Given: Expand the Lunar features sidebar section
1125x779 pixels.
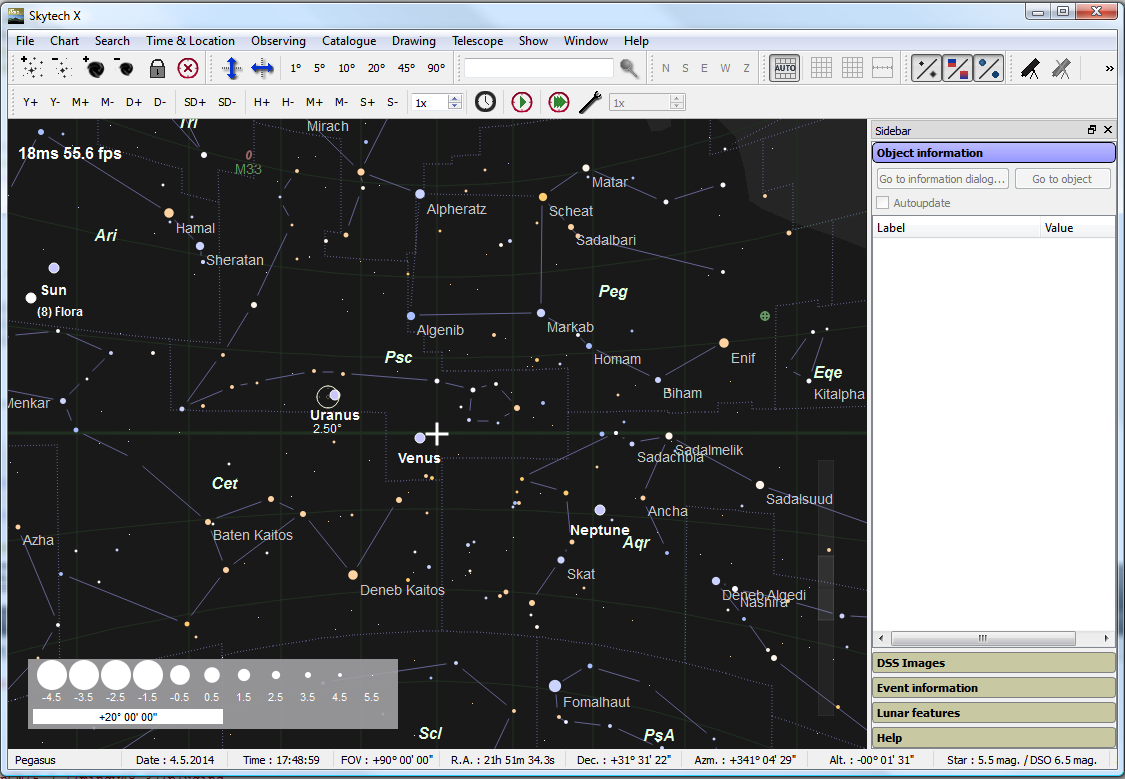Looking at the screenshot, I should [x=994, y=713].
